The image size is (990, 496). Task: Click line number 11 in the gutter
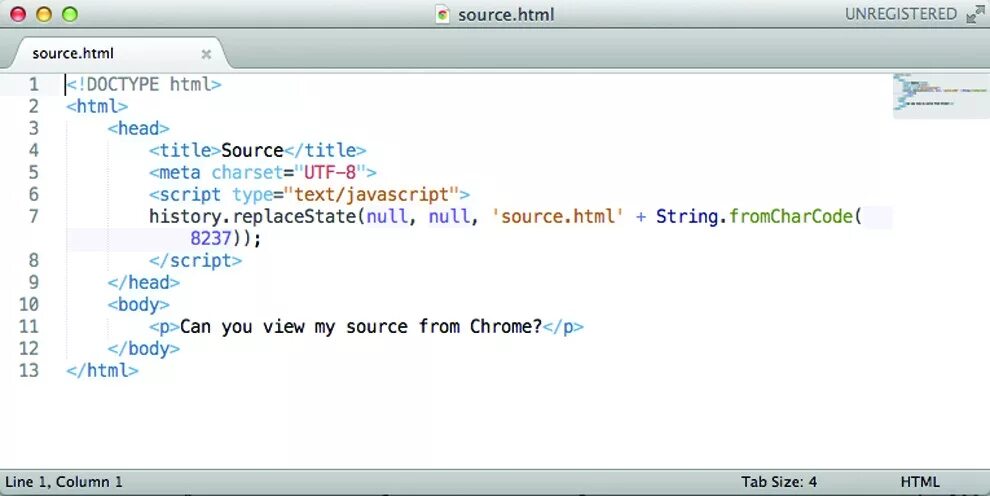(29, 326)
